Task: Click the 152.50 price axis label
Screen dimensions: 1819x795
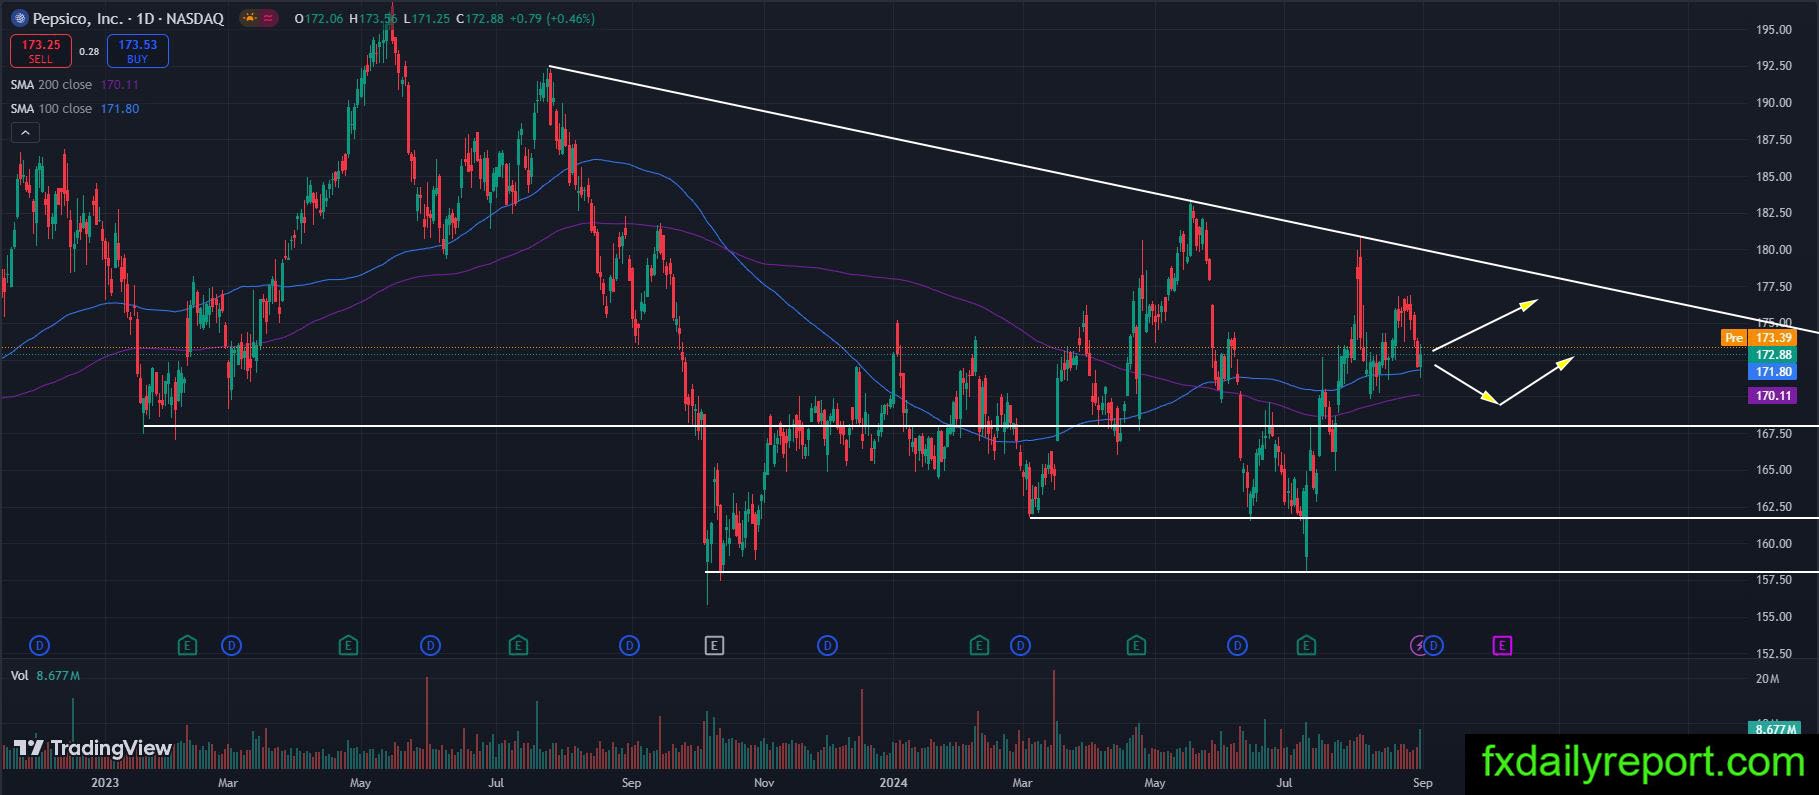Action: [x=1773, y=654]
